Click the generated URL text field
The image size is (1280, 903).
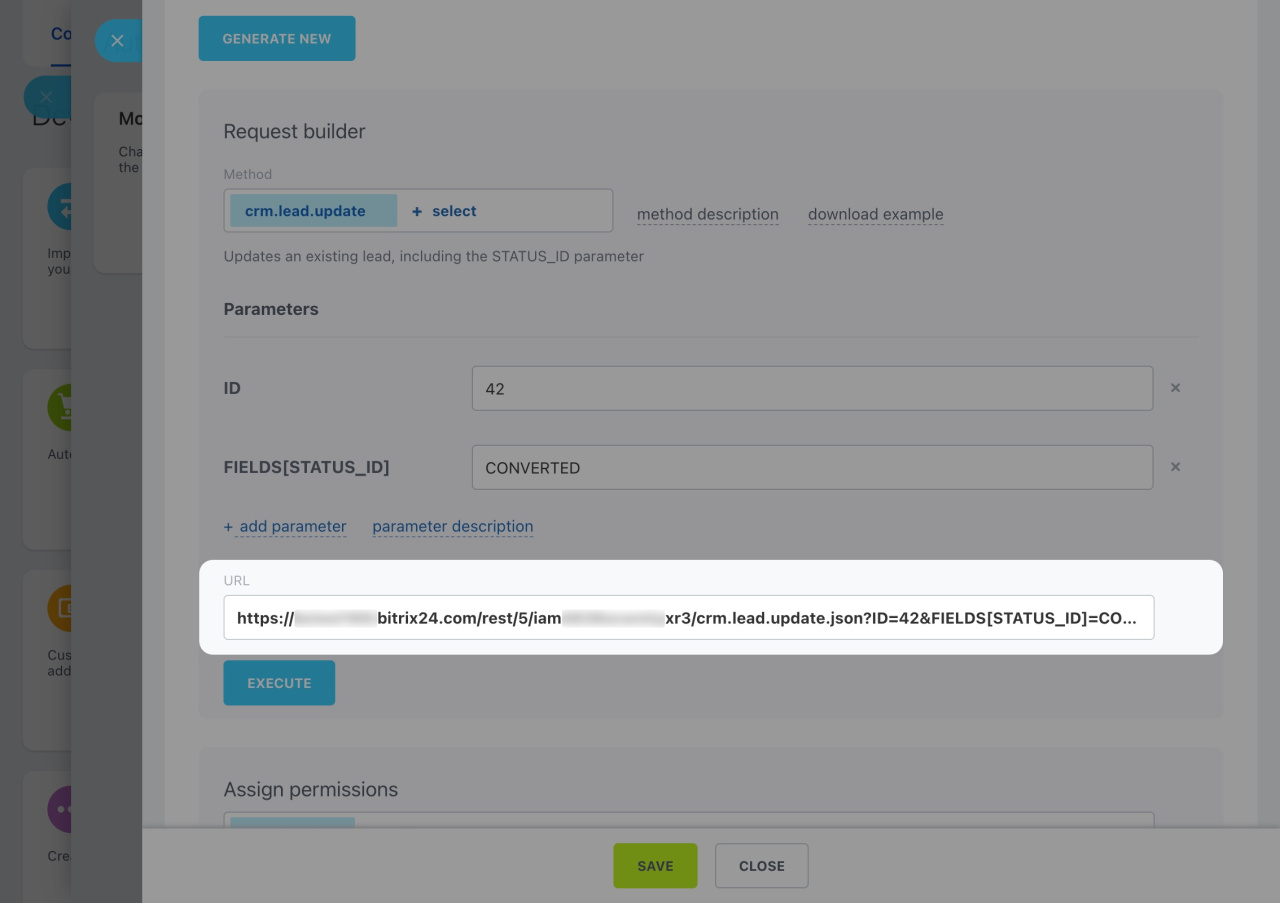[x=688, y=618]
